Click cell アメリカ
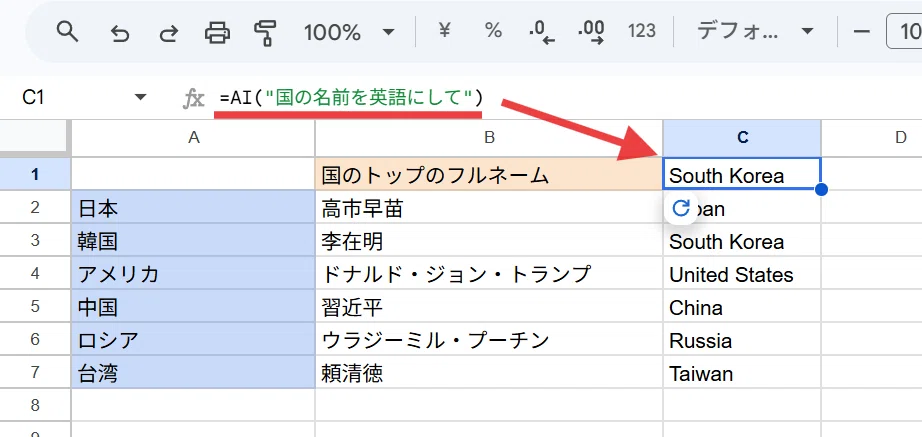Image resolution: width=922 pixels, height=437 pixels. pyautogui.click(x=193, y=273)
